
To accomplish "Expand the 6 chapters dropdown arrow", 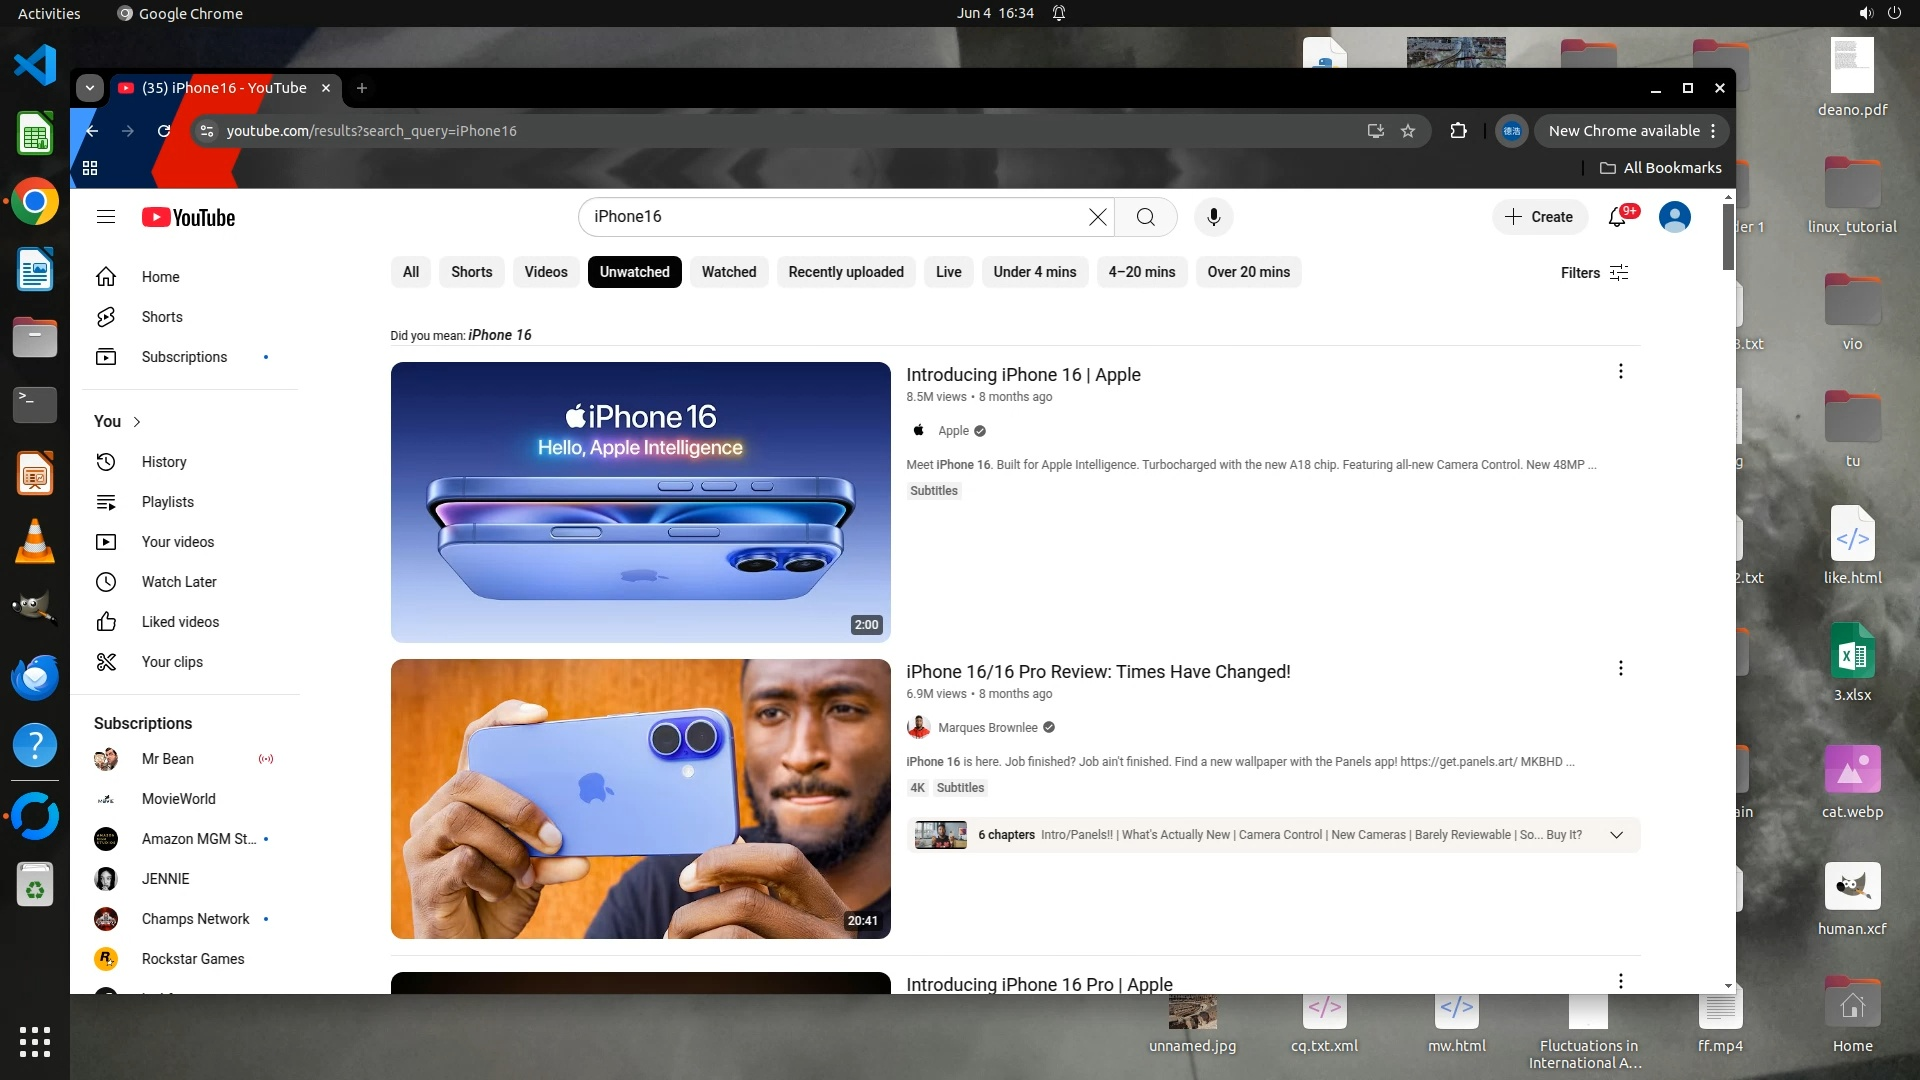I will point(1616,835).
